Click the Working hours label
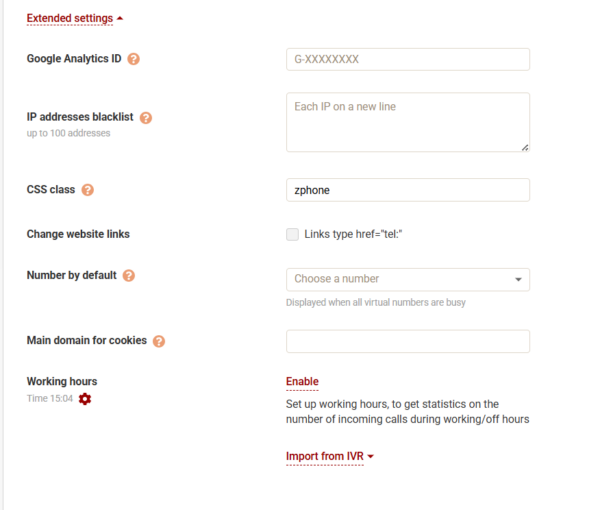 coord(61,382)
